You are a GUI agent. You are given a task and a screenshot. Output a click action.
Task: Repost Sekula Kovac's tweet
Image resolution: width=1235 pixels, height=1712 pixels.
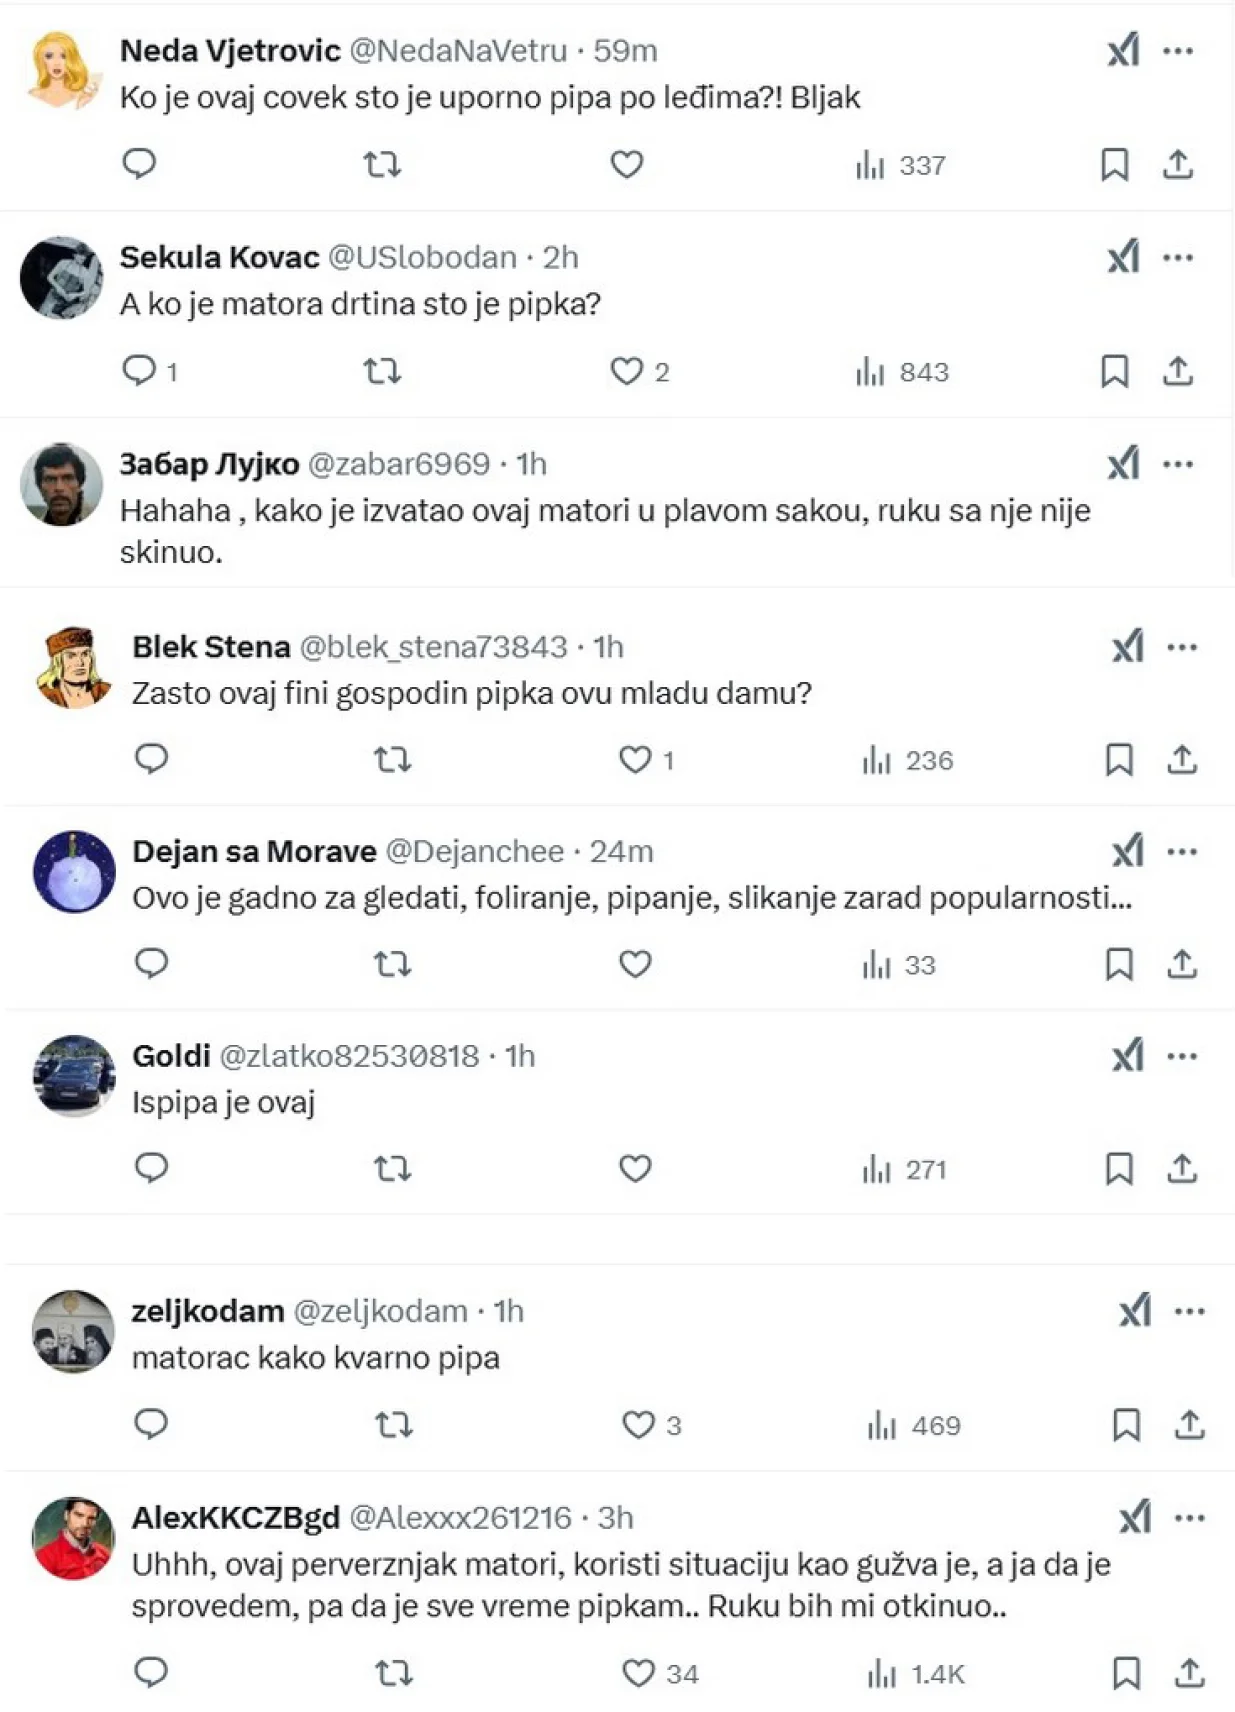click(x=382, y=372)
